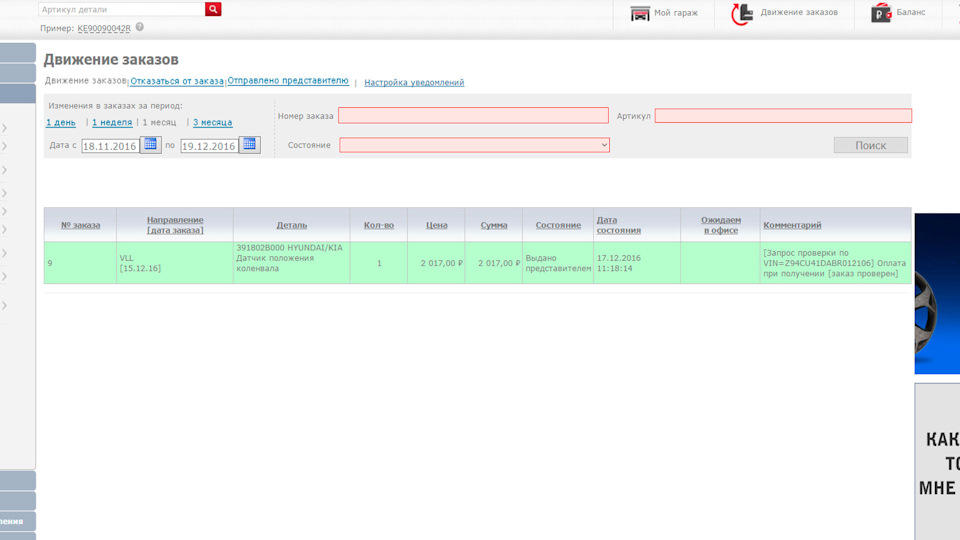Click Движение заказов text in top bar

click(799, 12)
